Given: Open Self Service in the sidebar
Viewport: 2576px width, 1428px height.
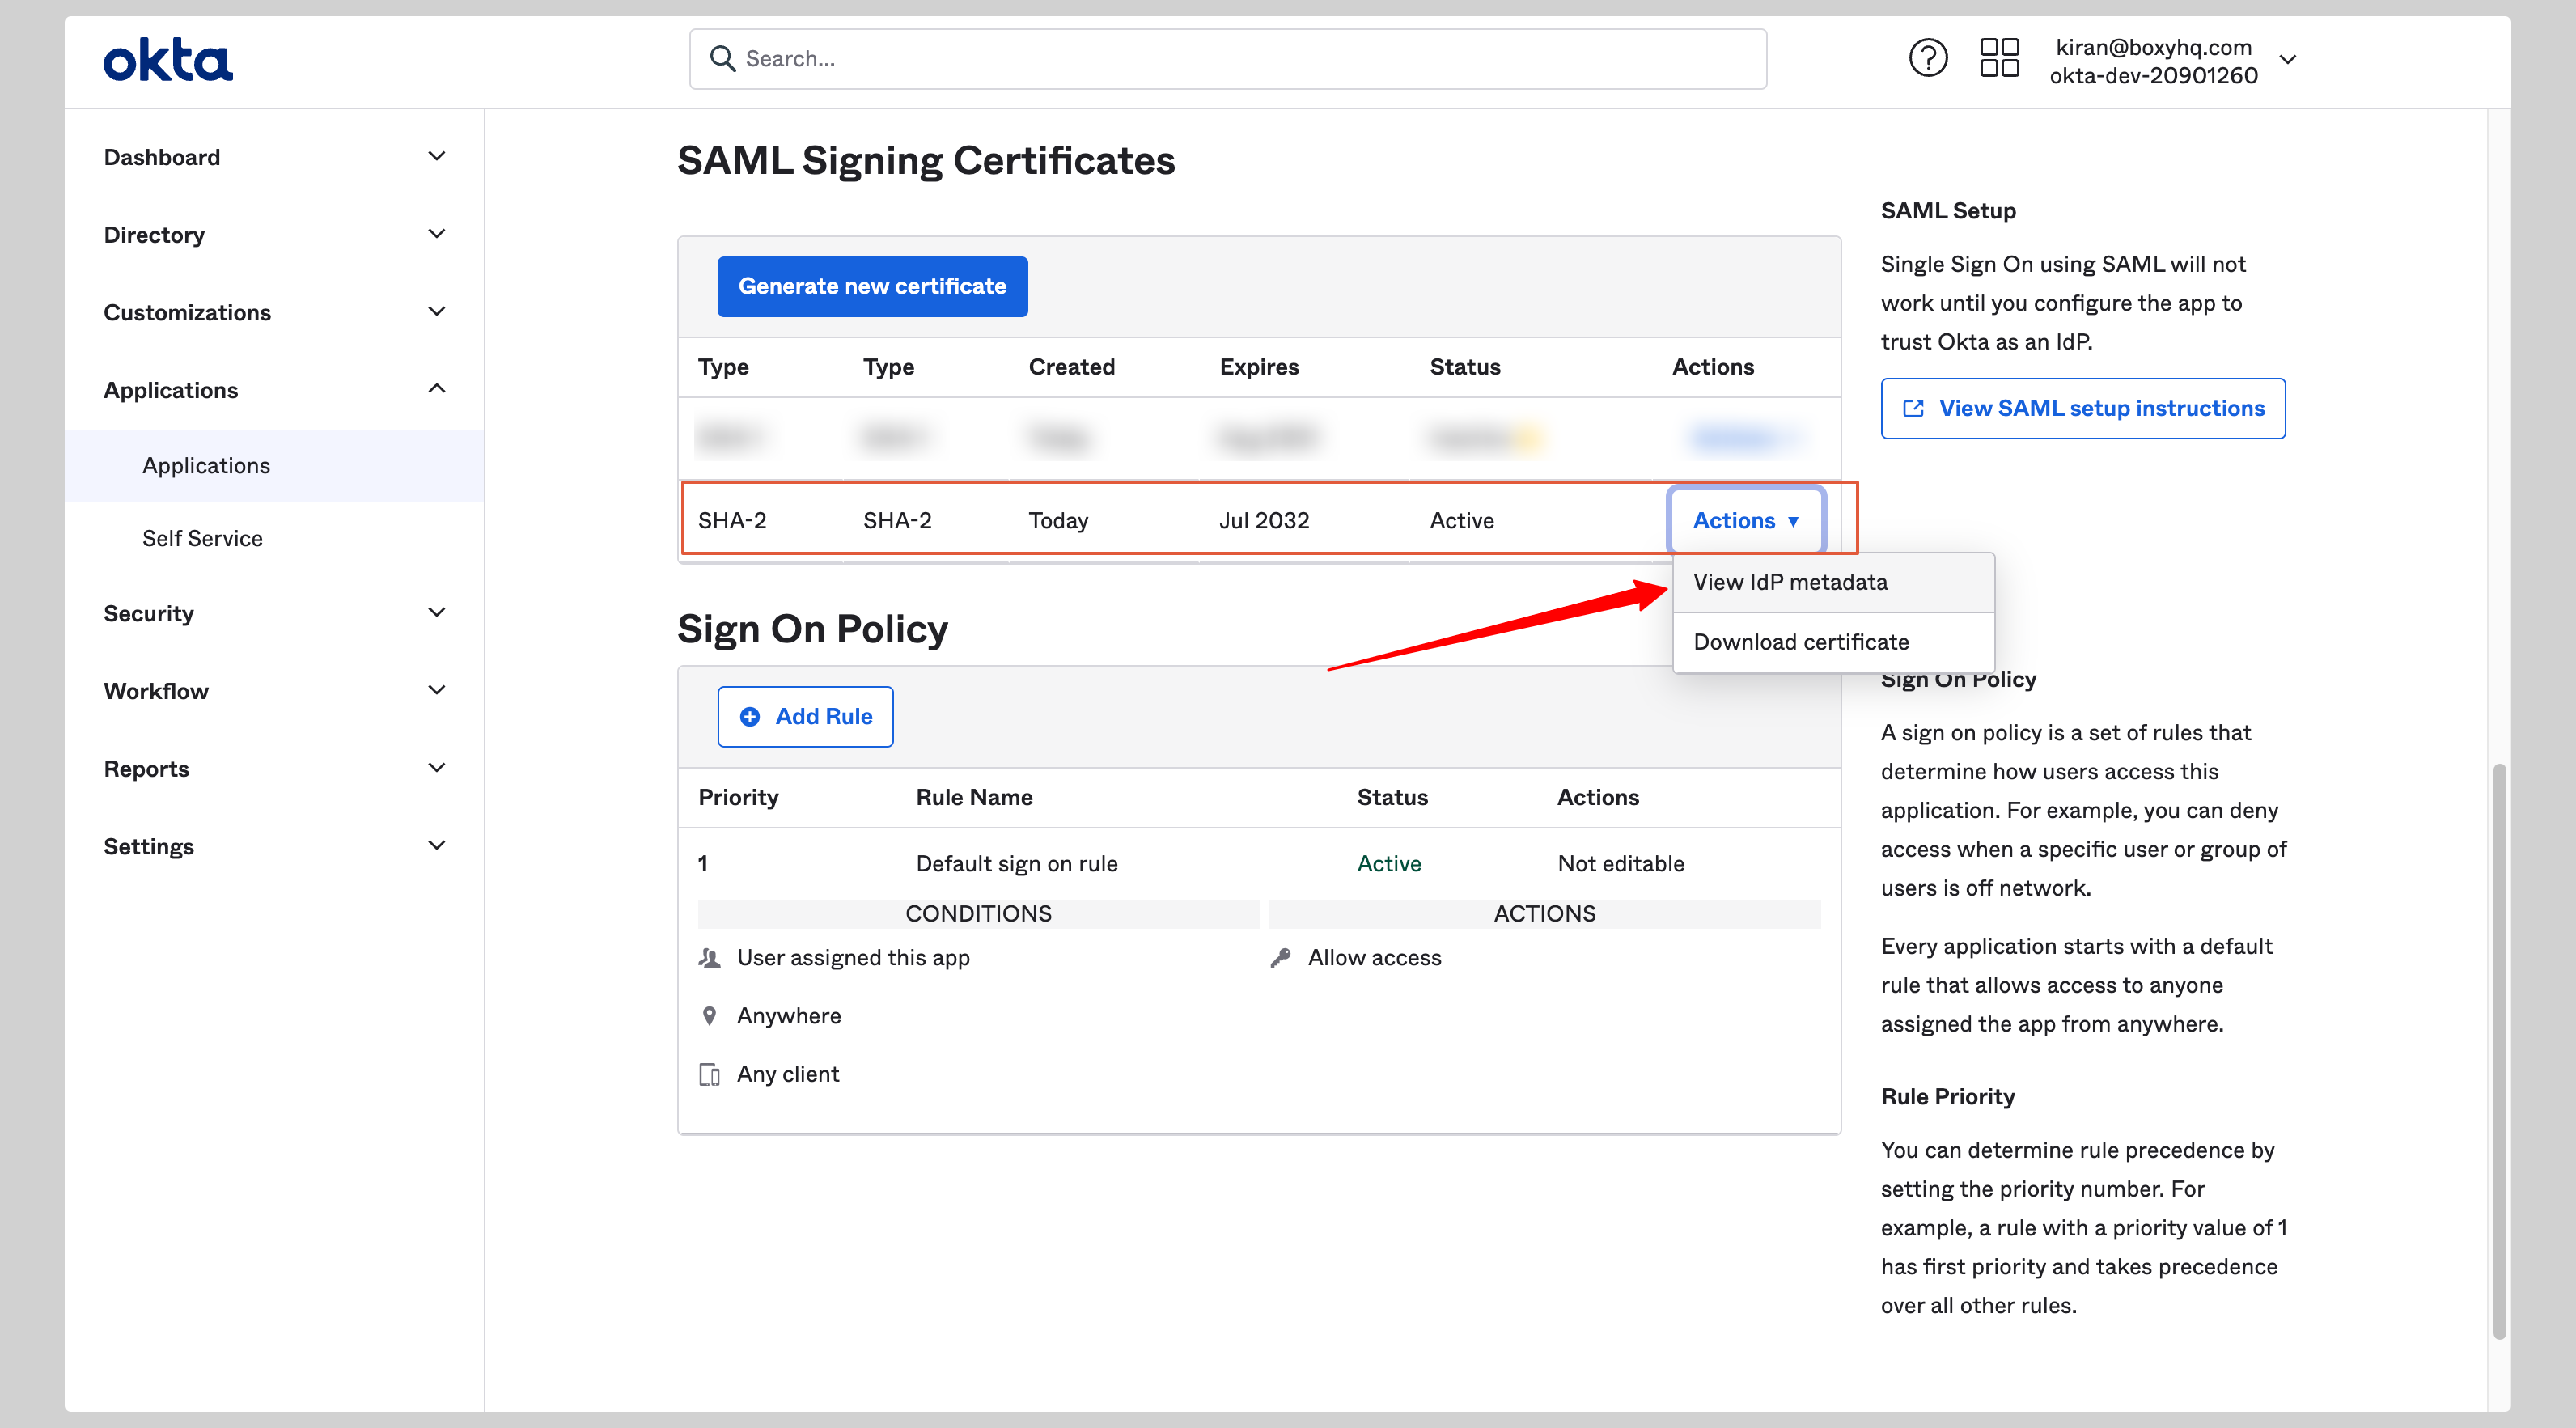Looking at the screenshot, I should (x=202, y=538).
